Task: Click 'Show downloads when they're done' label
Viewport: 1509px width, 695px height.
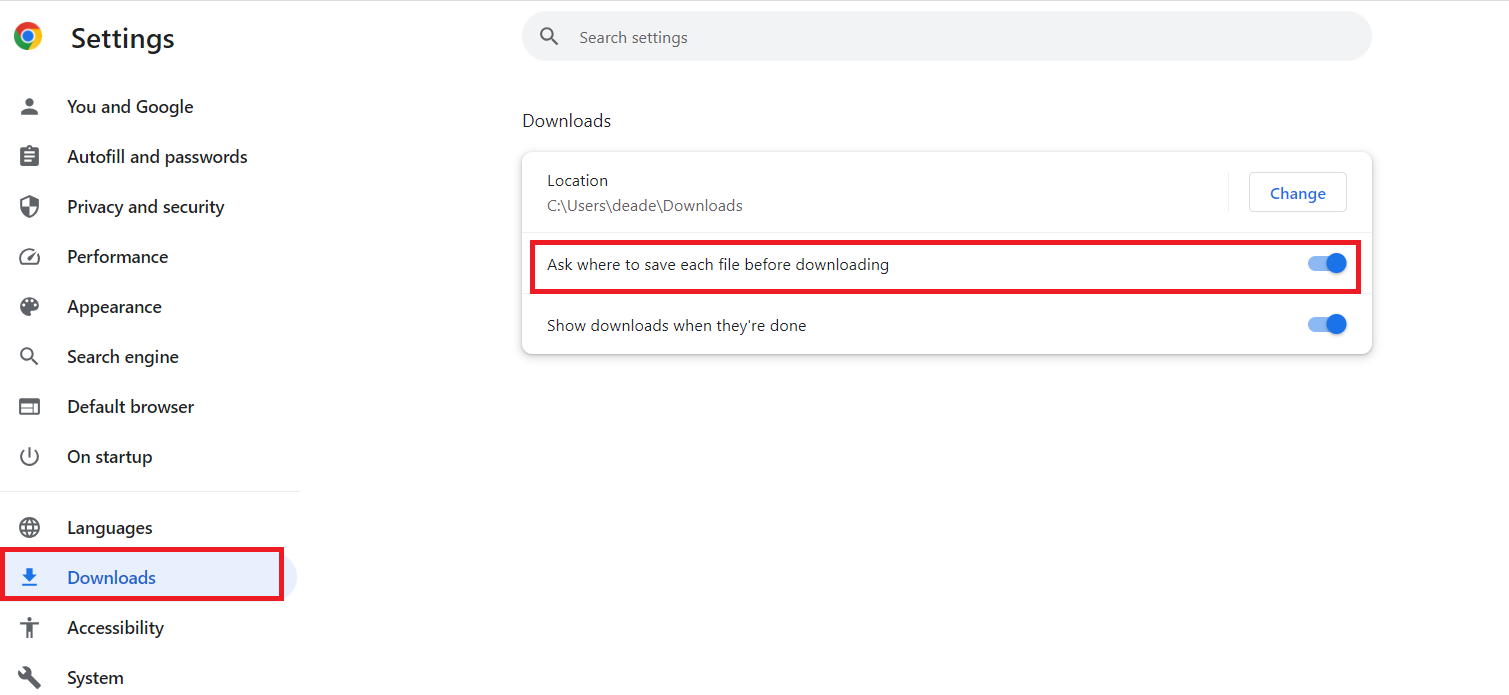Action: (x=676, y=325)
